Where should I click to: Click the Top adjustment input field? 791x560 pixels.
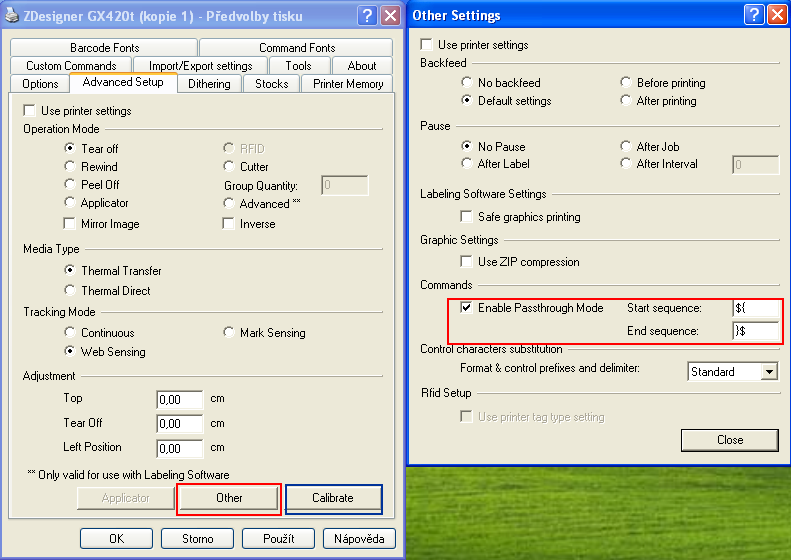click(180, 400)
